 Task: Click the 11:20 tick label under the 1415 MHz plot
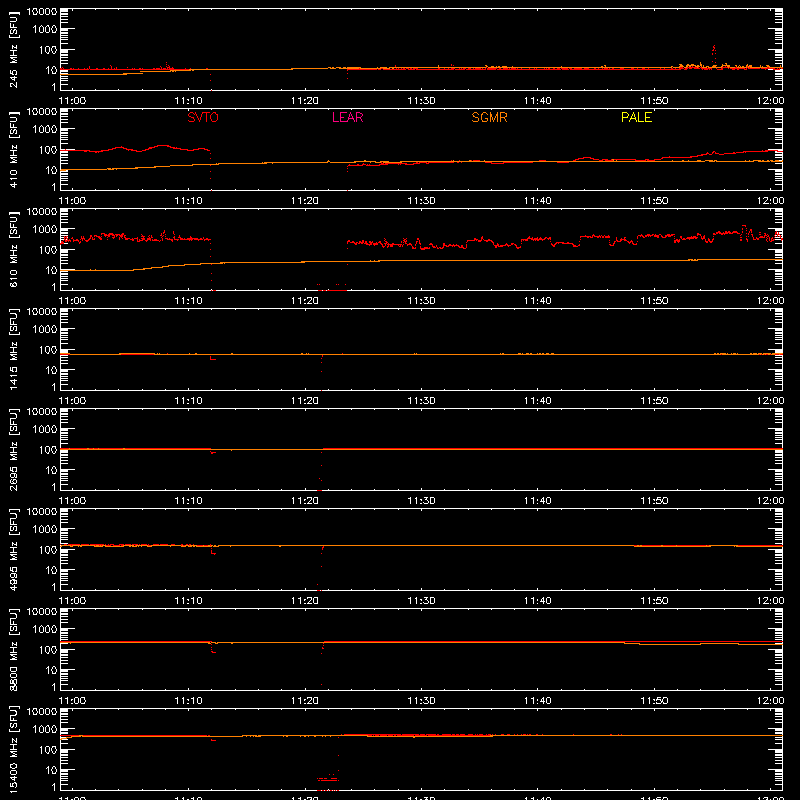[305, 401]
